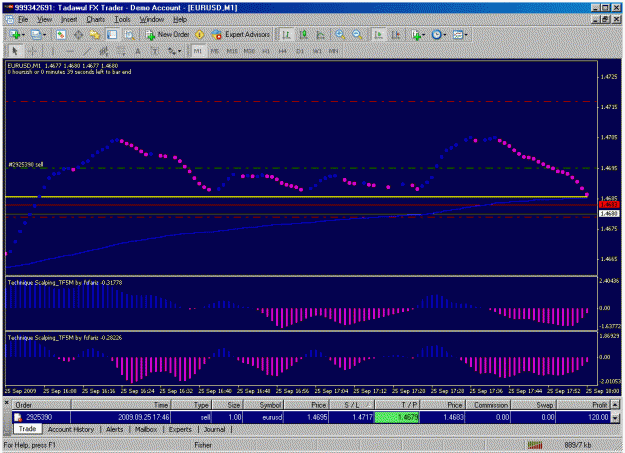Toggle the Terminal panel icon
This screenshot has height=453, width=625.
(112, 35)
